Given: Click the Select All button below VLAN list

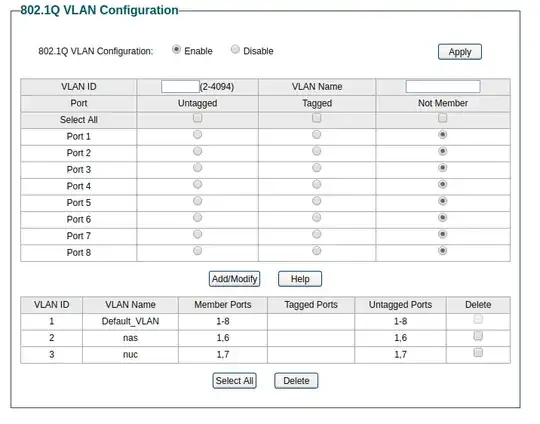Looking at the screenshot, I should click(x=235, y=381).
